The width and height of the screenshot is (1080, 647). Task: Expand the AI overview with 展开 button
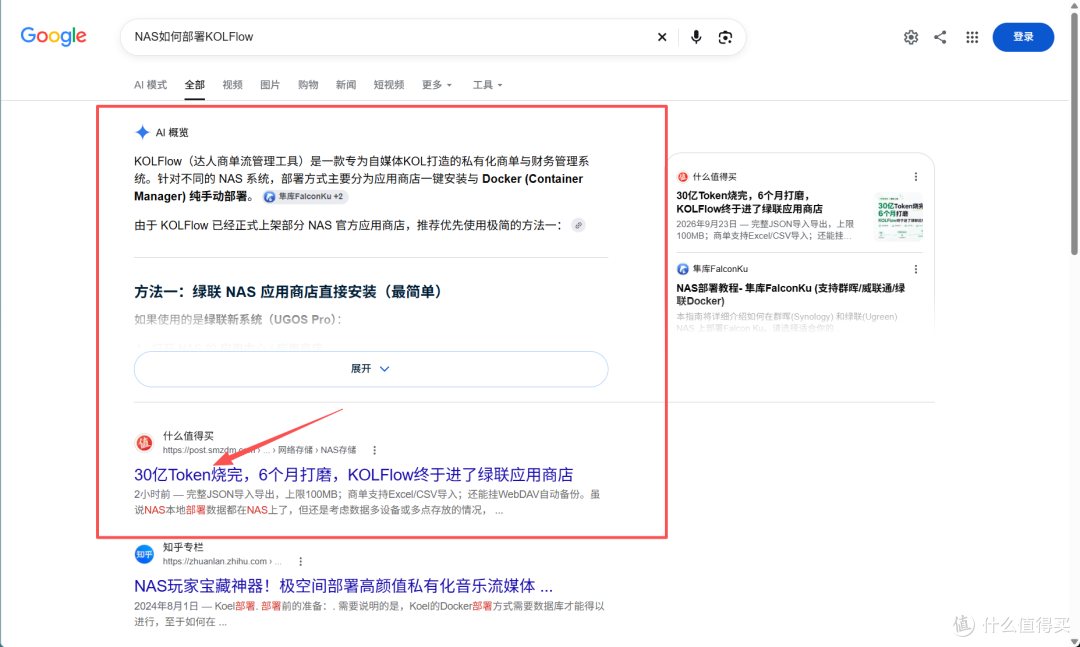pos(371,369)
